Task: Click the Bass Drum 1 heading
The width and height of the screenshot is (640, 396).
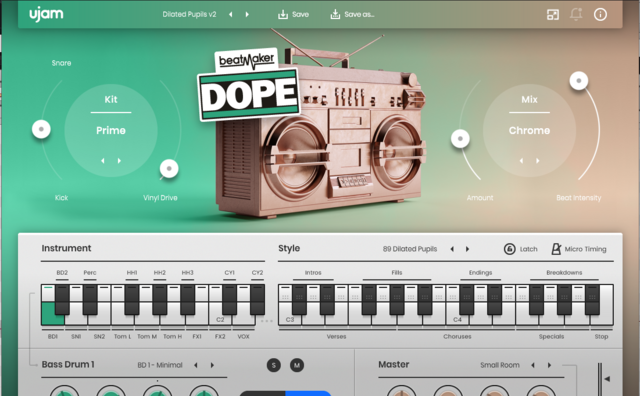Action: [x=68, y=365]
